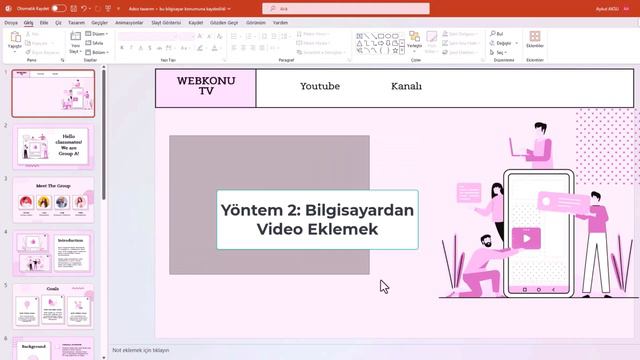This screenshot has height=360, width=640.
Task: Toggle the Otomatik Kaydet autosave switch
Action: click(59, 8)
